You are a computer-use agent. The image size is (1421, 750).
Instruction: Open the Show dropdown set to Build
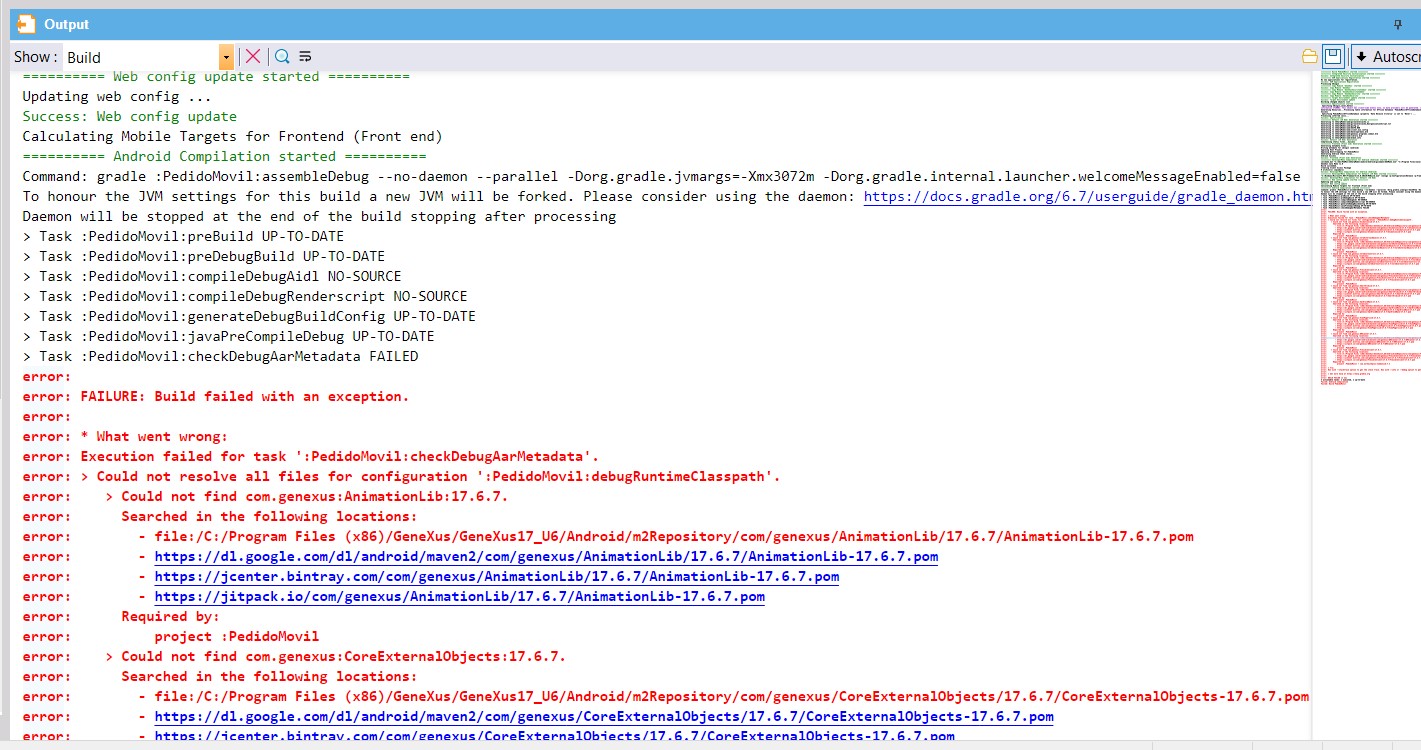(148, 57)
